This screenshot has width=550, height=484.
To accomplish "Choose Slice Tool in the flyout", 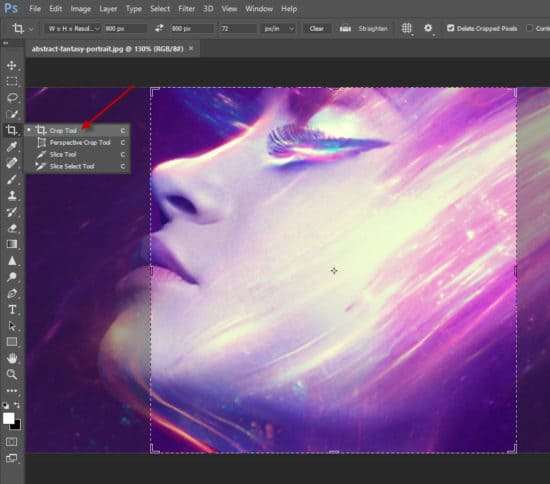I will tap(78, 154).
